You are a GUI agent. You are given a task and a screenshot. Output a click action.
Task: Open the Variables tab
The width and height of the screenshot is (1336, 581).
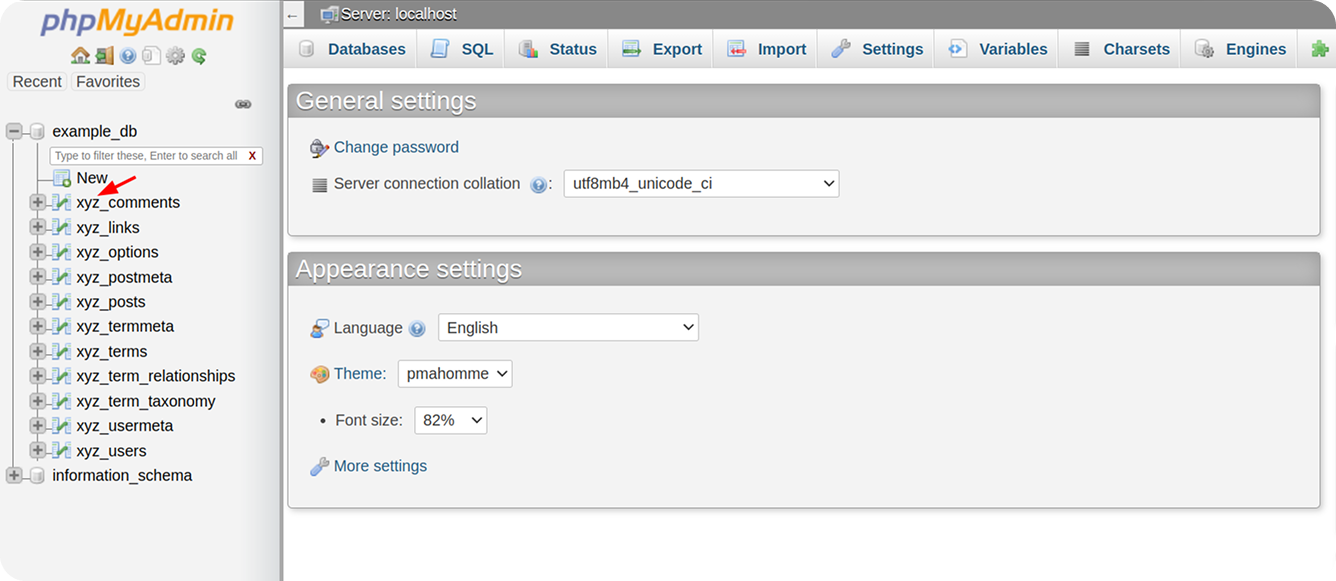click(997, 49)
